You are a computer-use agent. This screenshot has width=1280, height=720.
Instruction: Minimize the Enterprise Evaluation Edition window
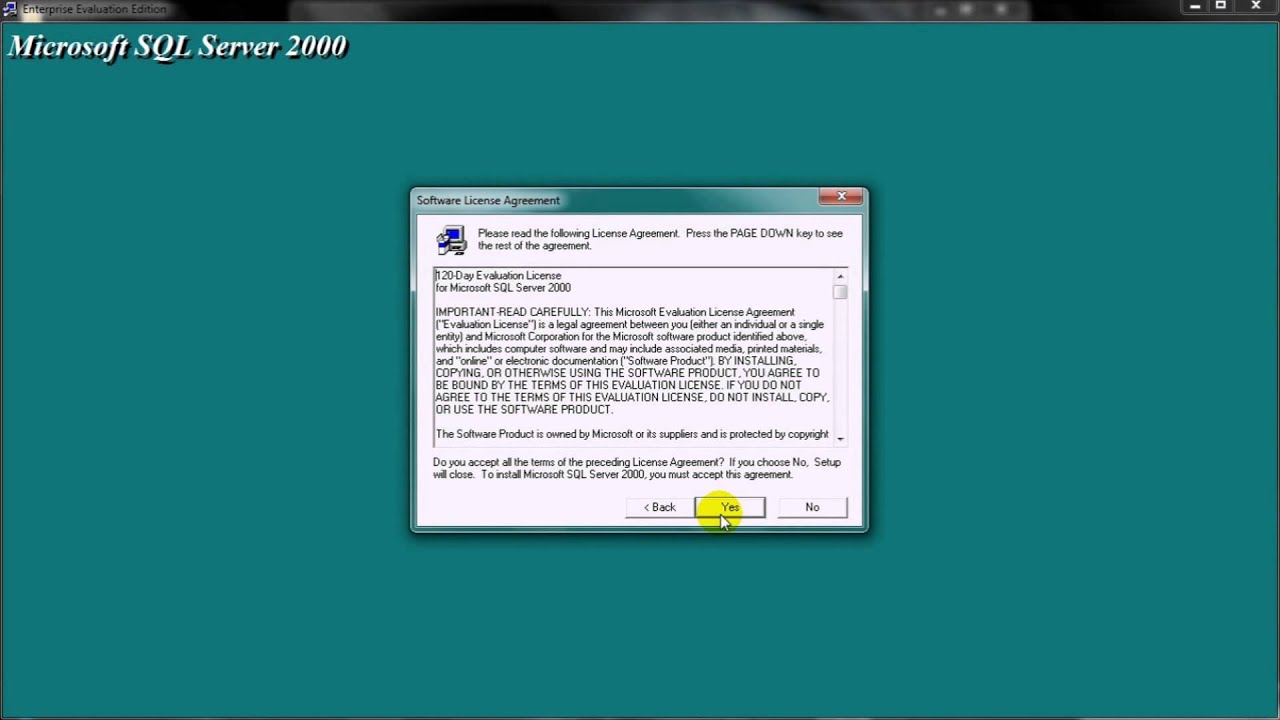[x=1195, y=7]
